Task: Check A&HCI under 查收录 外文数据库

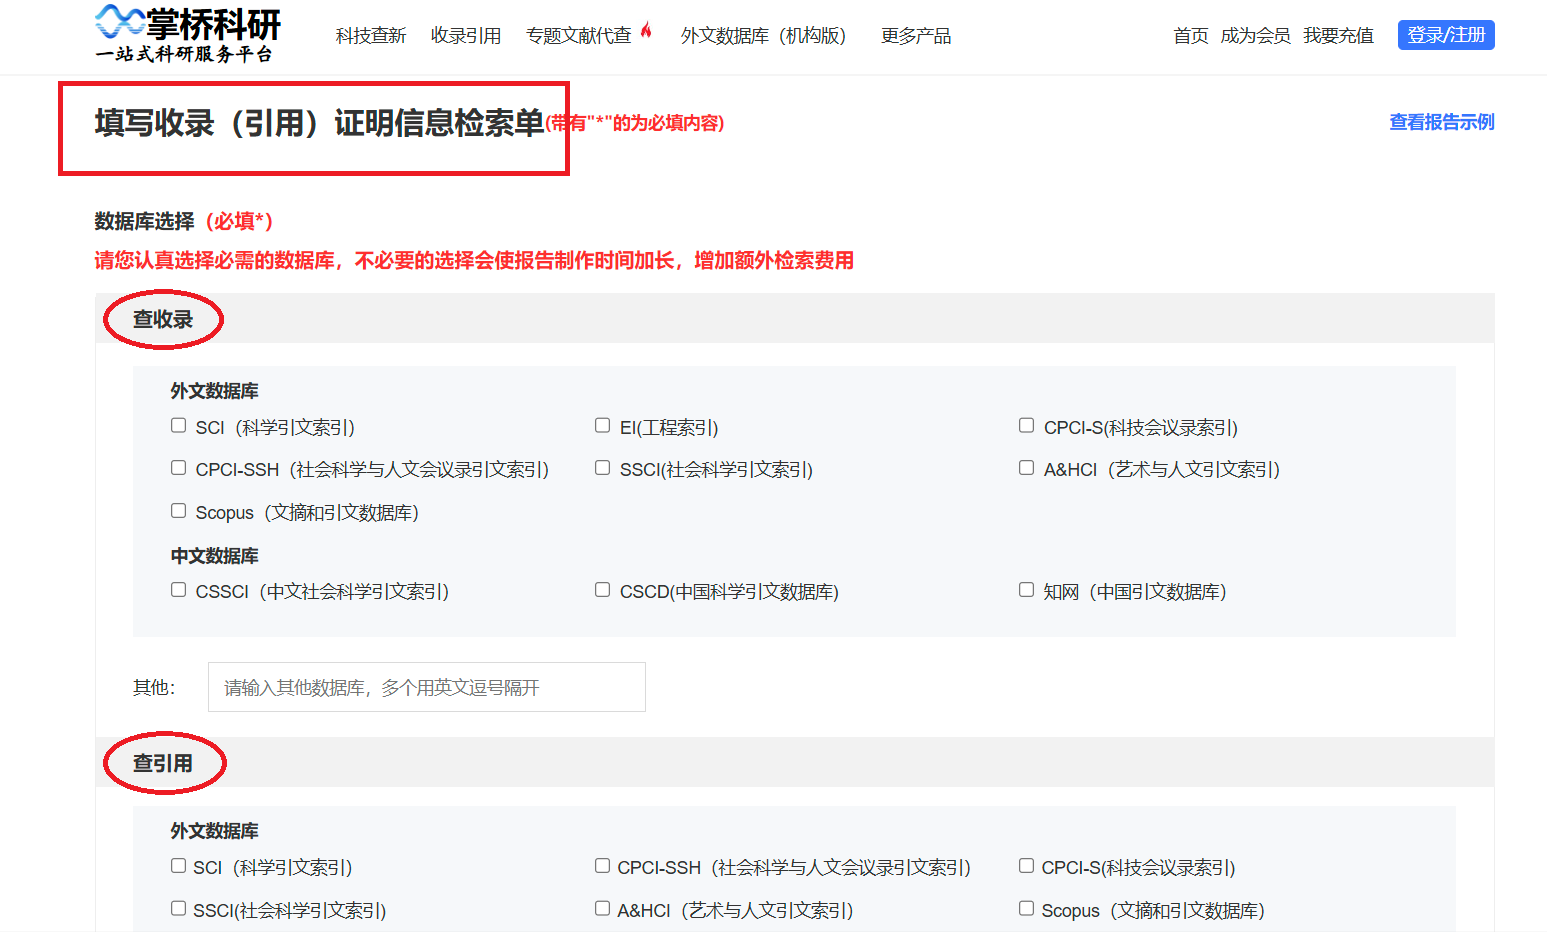Action: [x=1026, y=466]
